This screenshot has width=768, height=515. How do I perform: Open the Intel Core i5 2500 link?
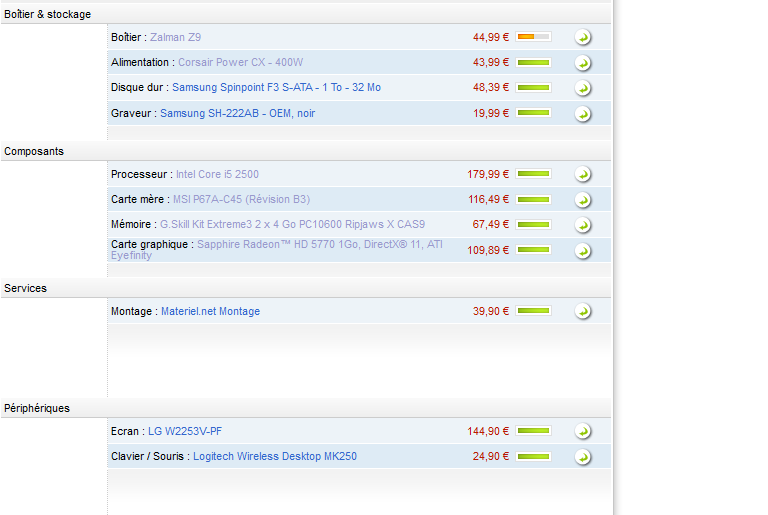click(x=217, y=174)
